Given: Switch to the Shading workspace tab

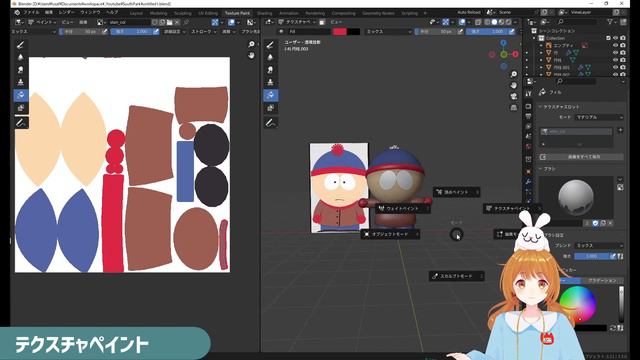Looking at the screenshot, I should pyautogui.click(x=264, y=13).
